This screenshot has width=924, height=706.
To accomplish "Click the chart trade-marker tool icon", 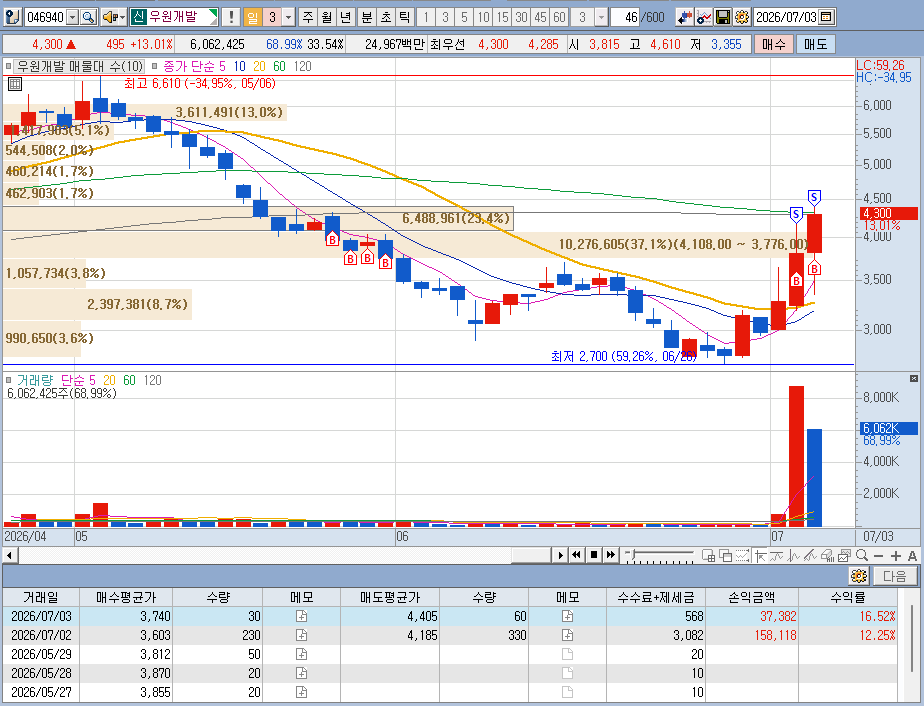I will pos(684,17).
